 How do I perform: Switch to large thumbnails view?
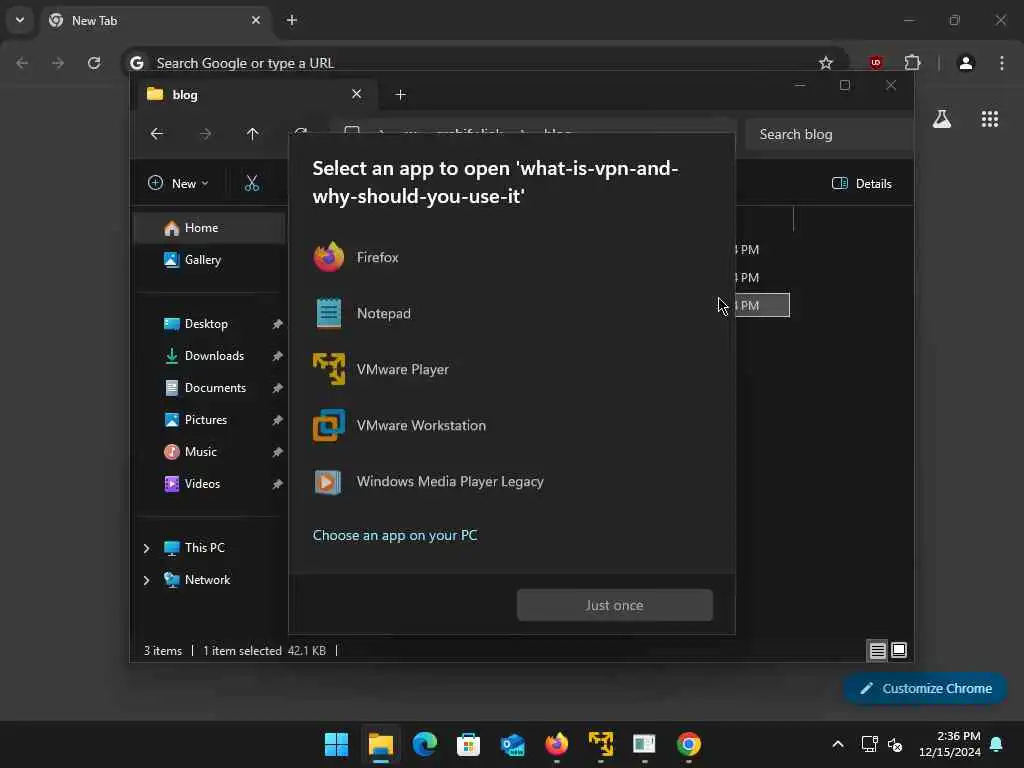point(899,650)
